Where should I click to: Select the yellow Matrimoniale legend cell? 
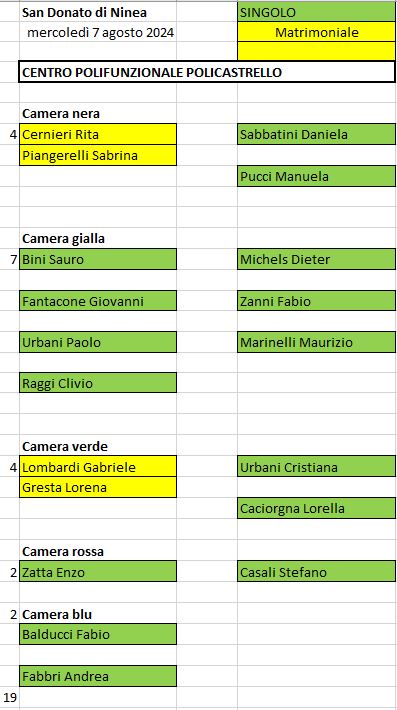tap(316, 32)
